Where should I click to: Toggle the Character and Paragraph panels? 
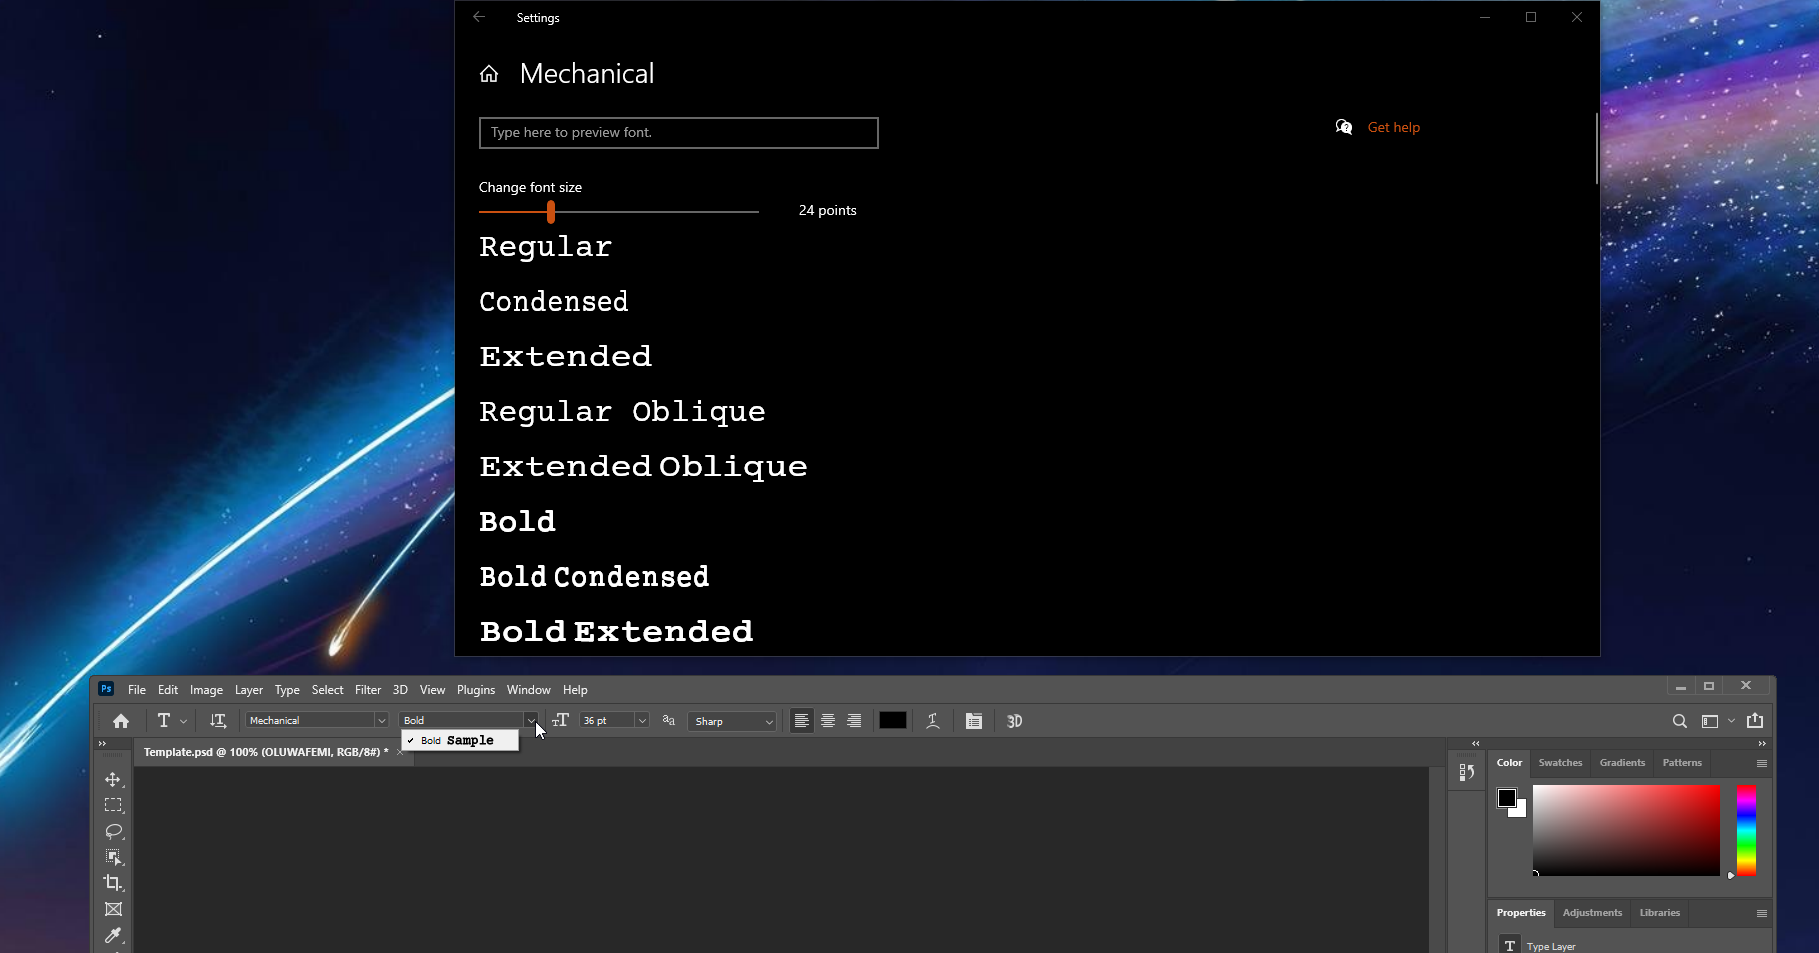tap(973, 720)
